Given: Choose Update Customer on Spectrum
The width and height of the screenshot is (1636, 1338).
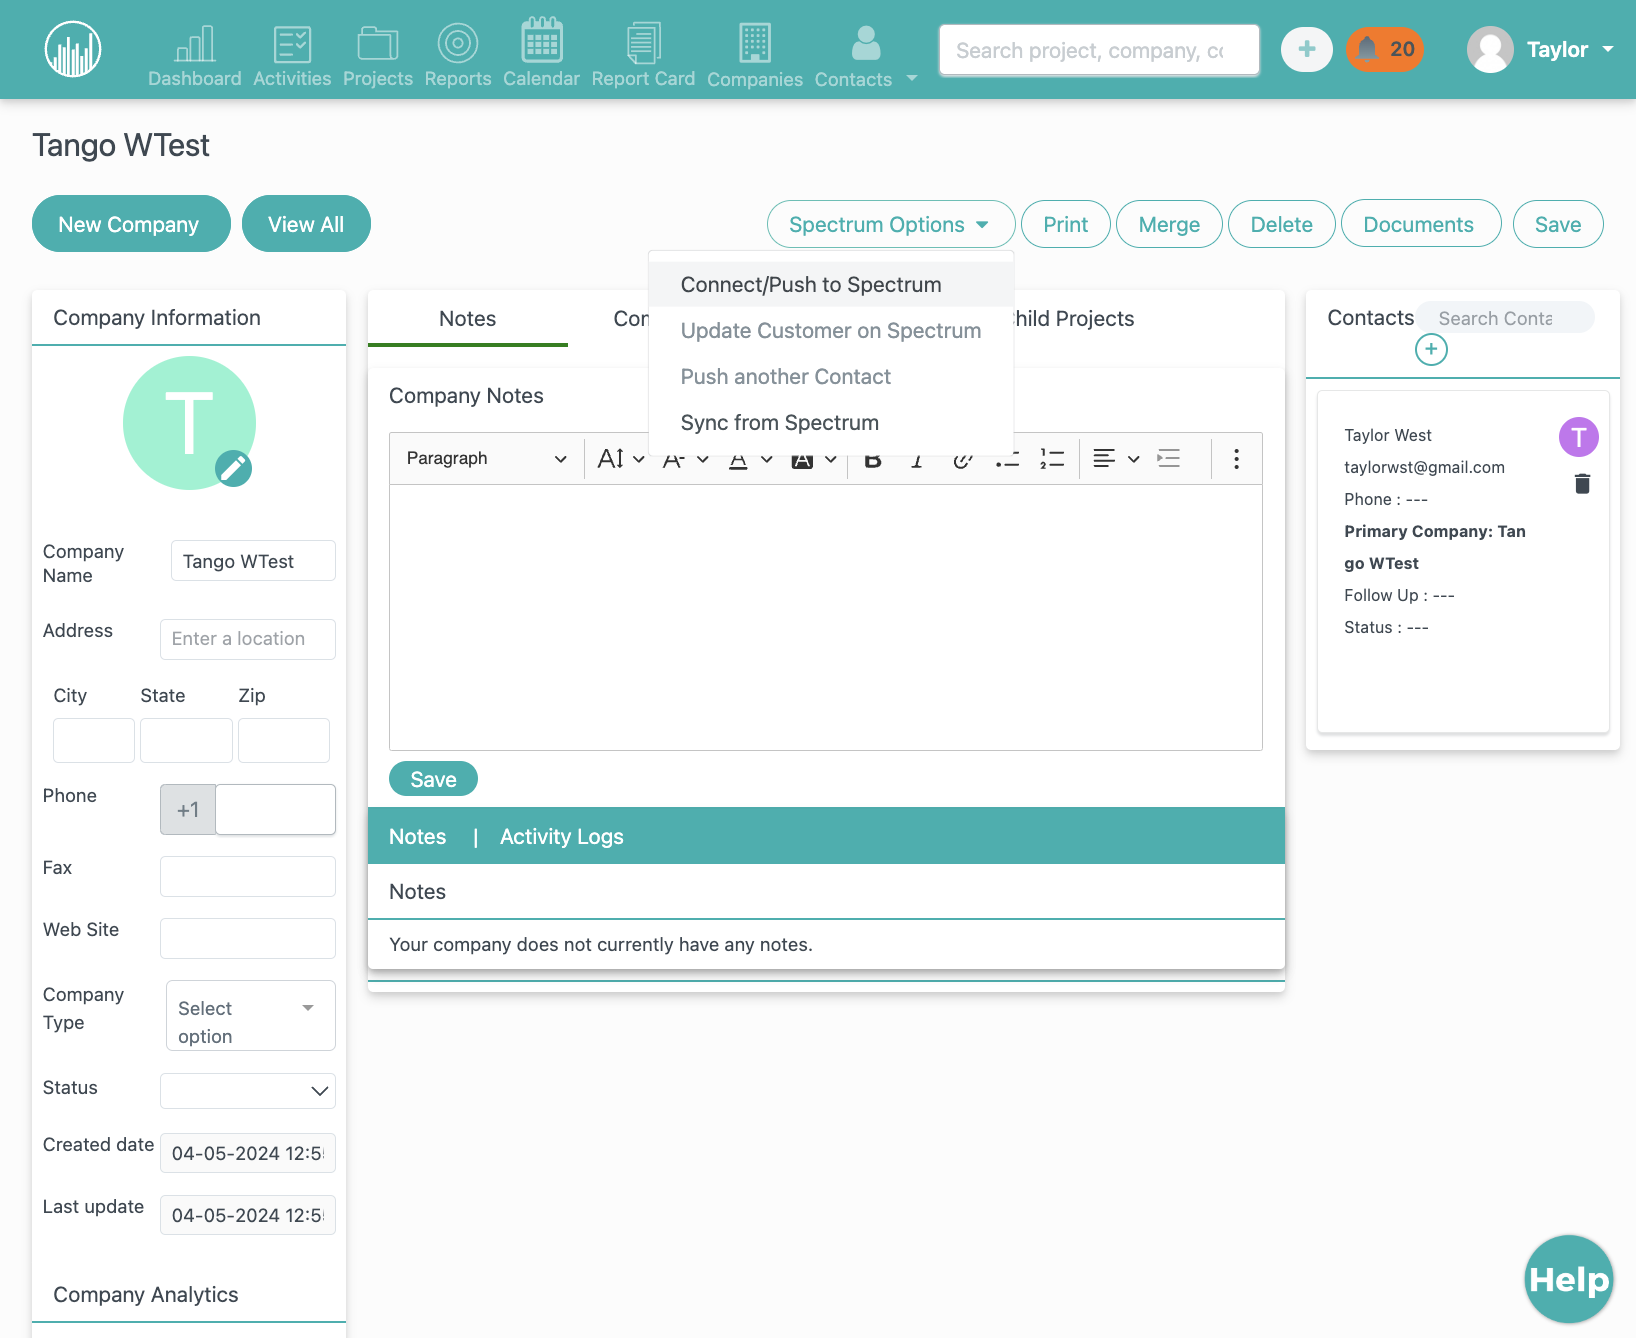Looking at the screenshot, I should (831, 331).
